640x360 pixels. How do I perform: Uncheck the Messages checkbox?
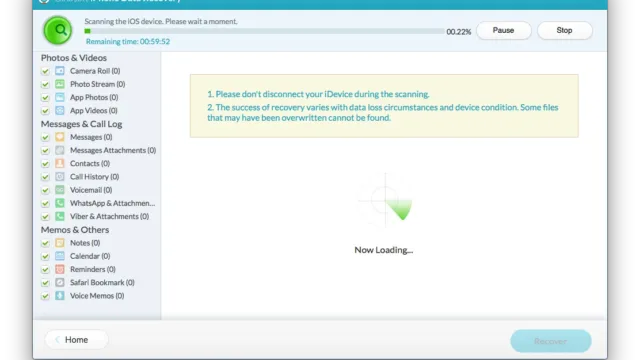click(45, 138)
